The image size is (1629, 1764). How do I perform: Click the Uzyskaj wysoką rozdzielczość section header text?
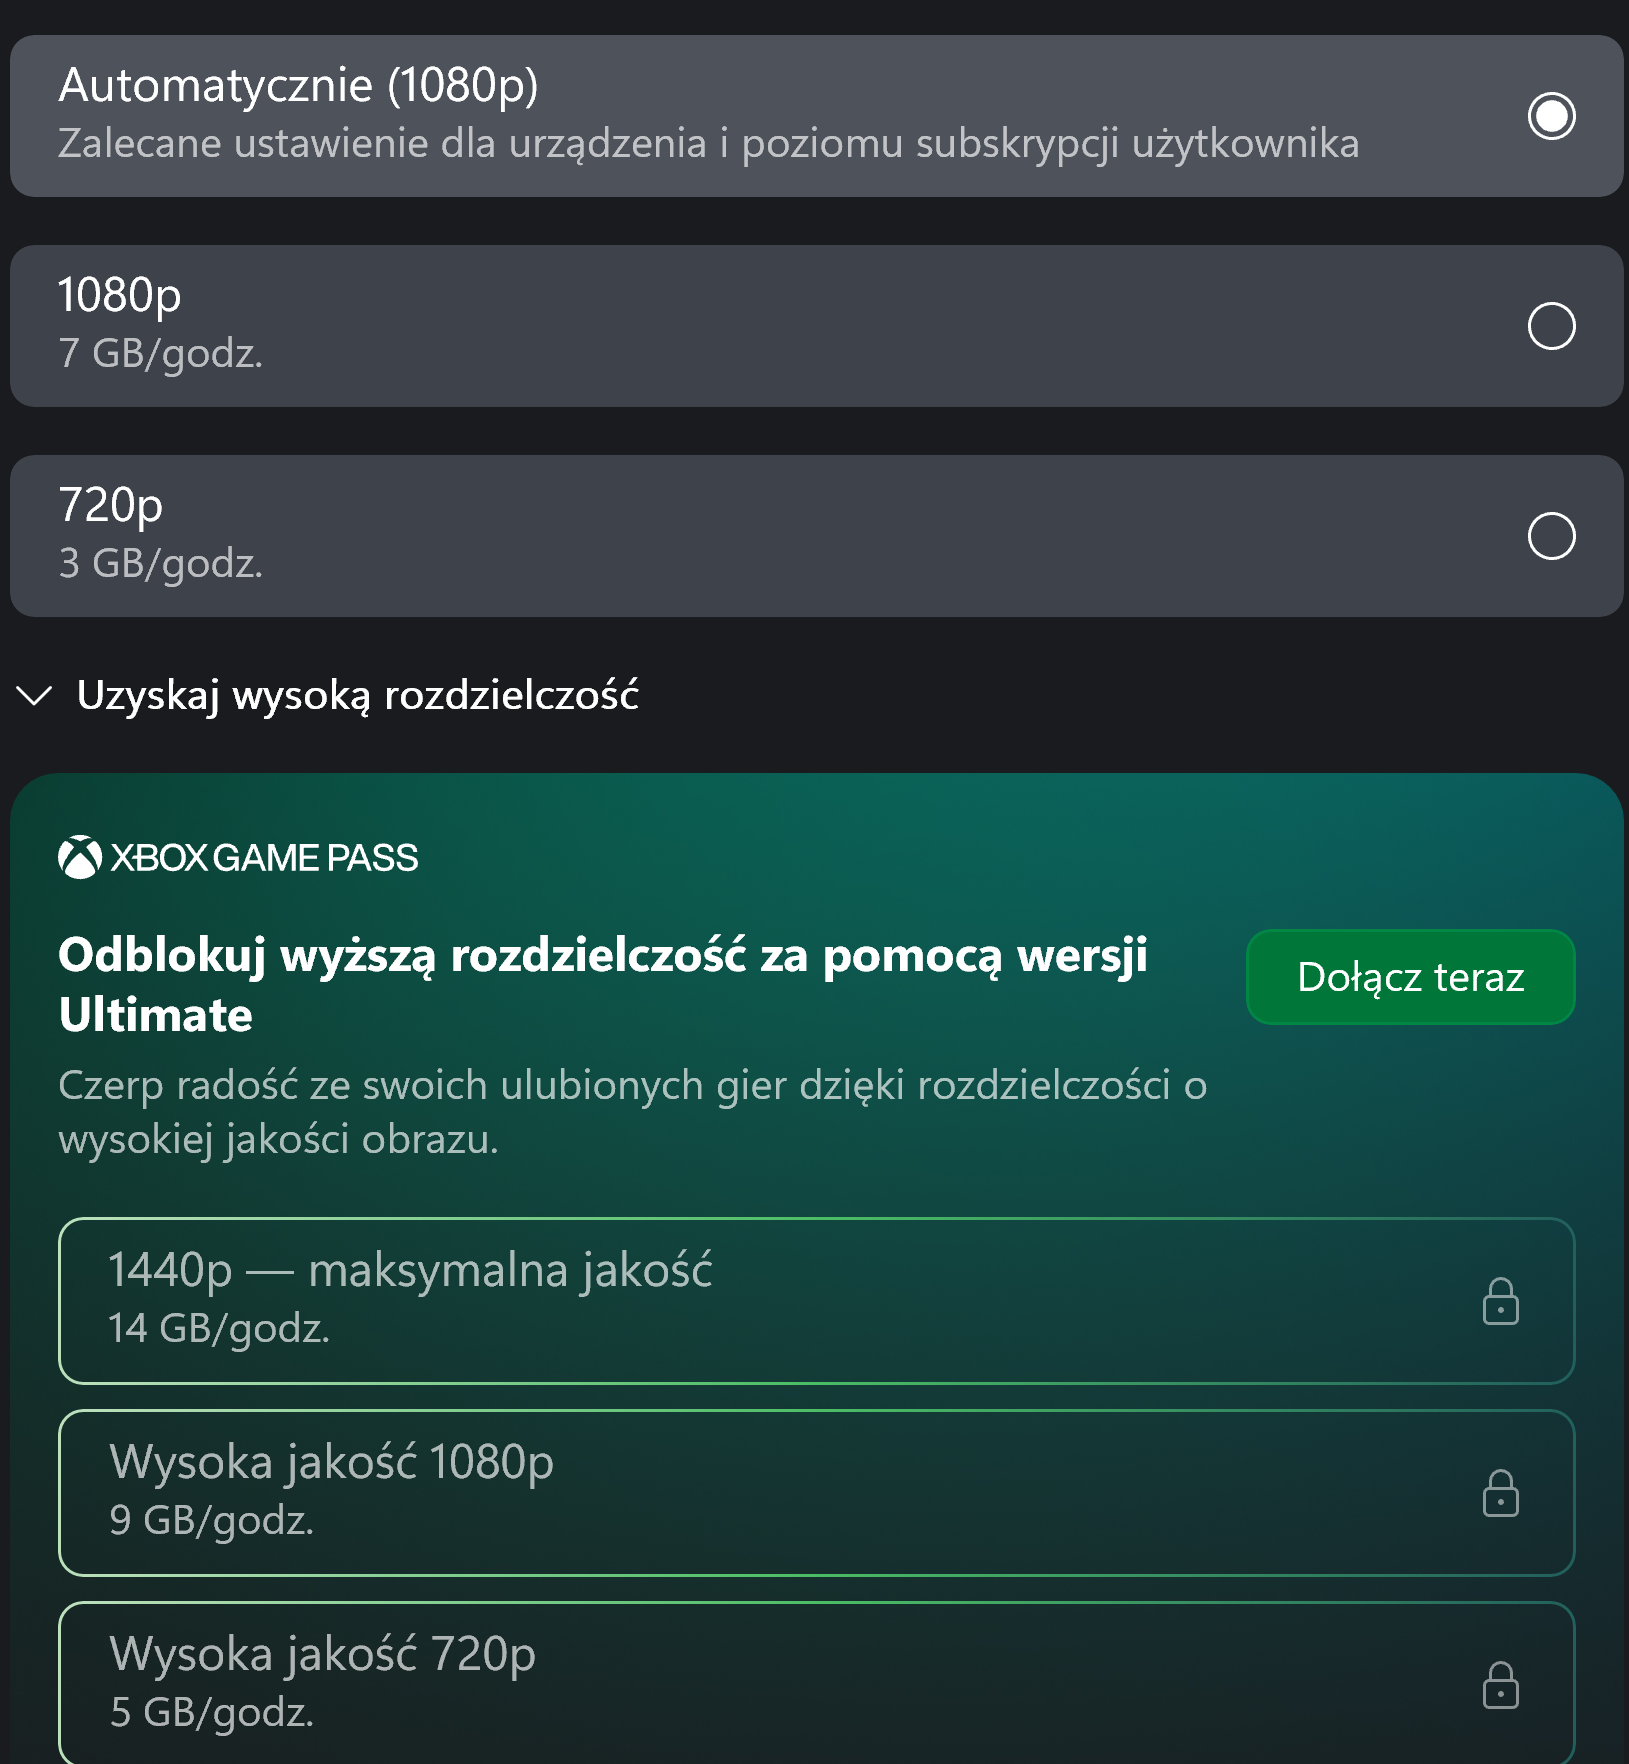pyautogui.click(x=357, y=696)
